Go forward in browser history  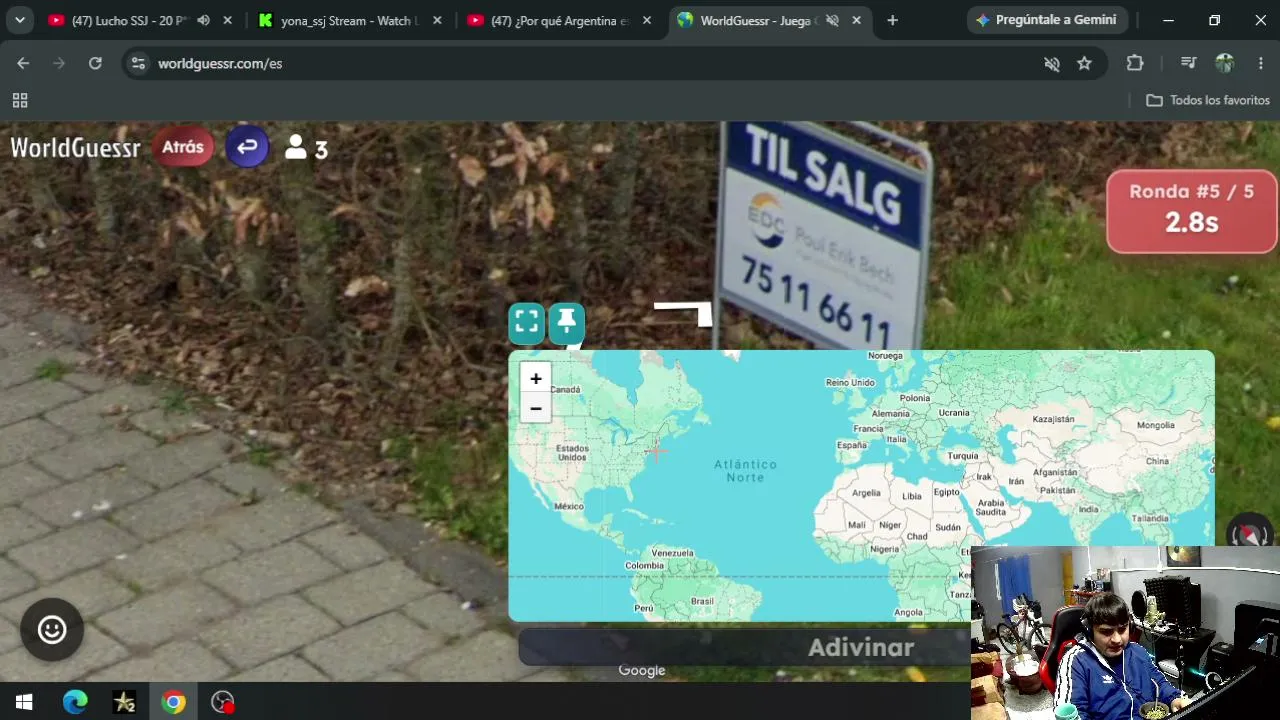click(59, 63)
